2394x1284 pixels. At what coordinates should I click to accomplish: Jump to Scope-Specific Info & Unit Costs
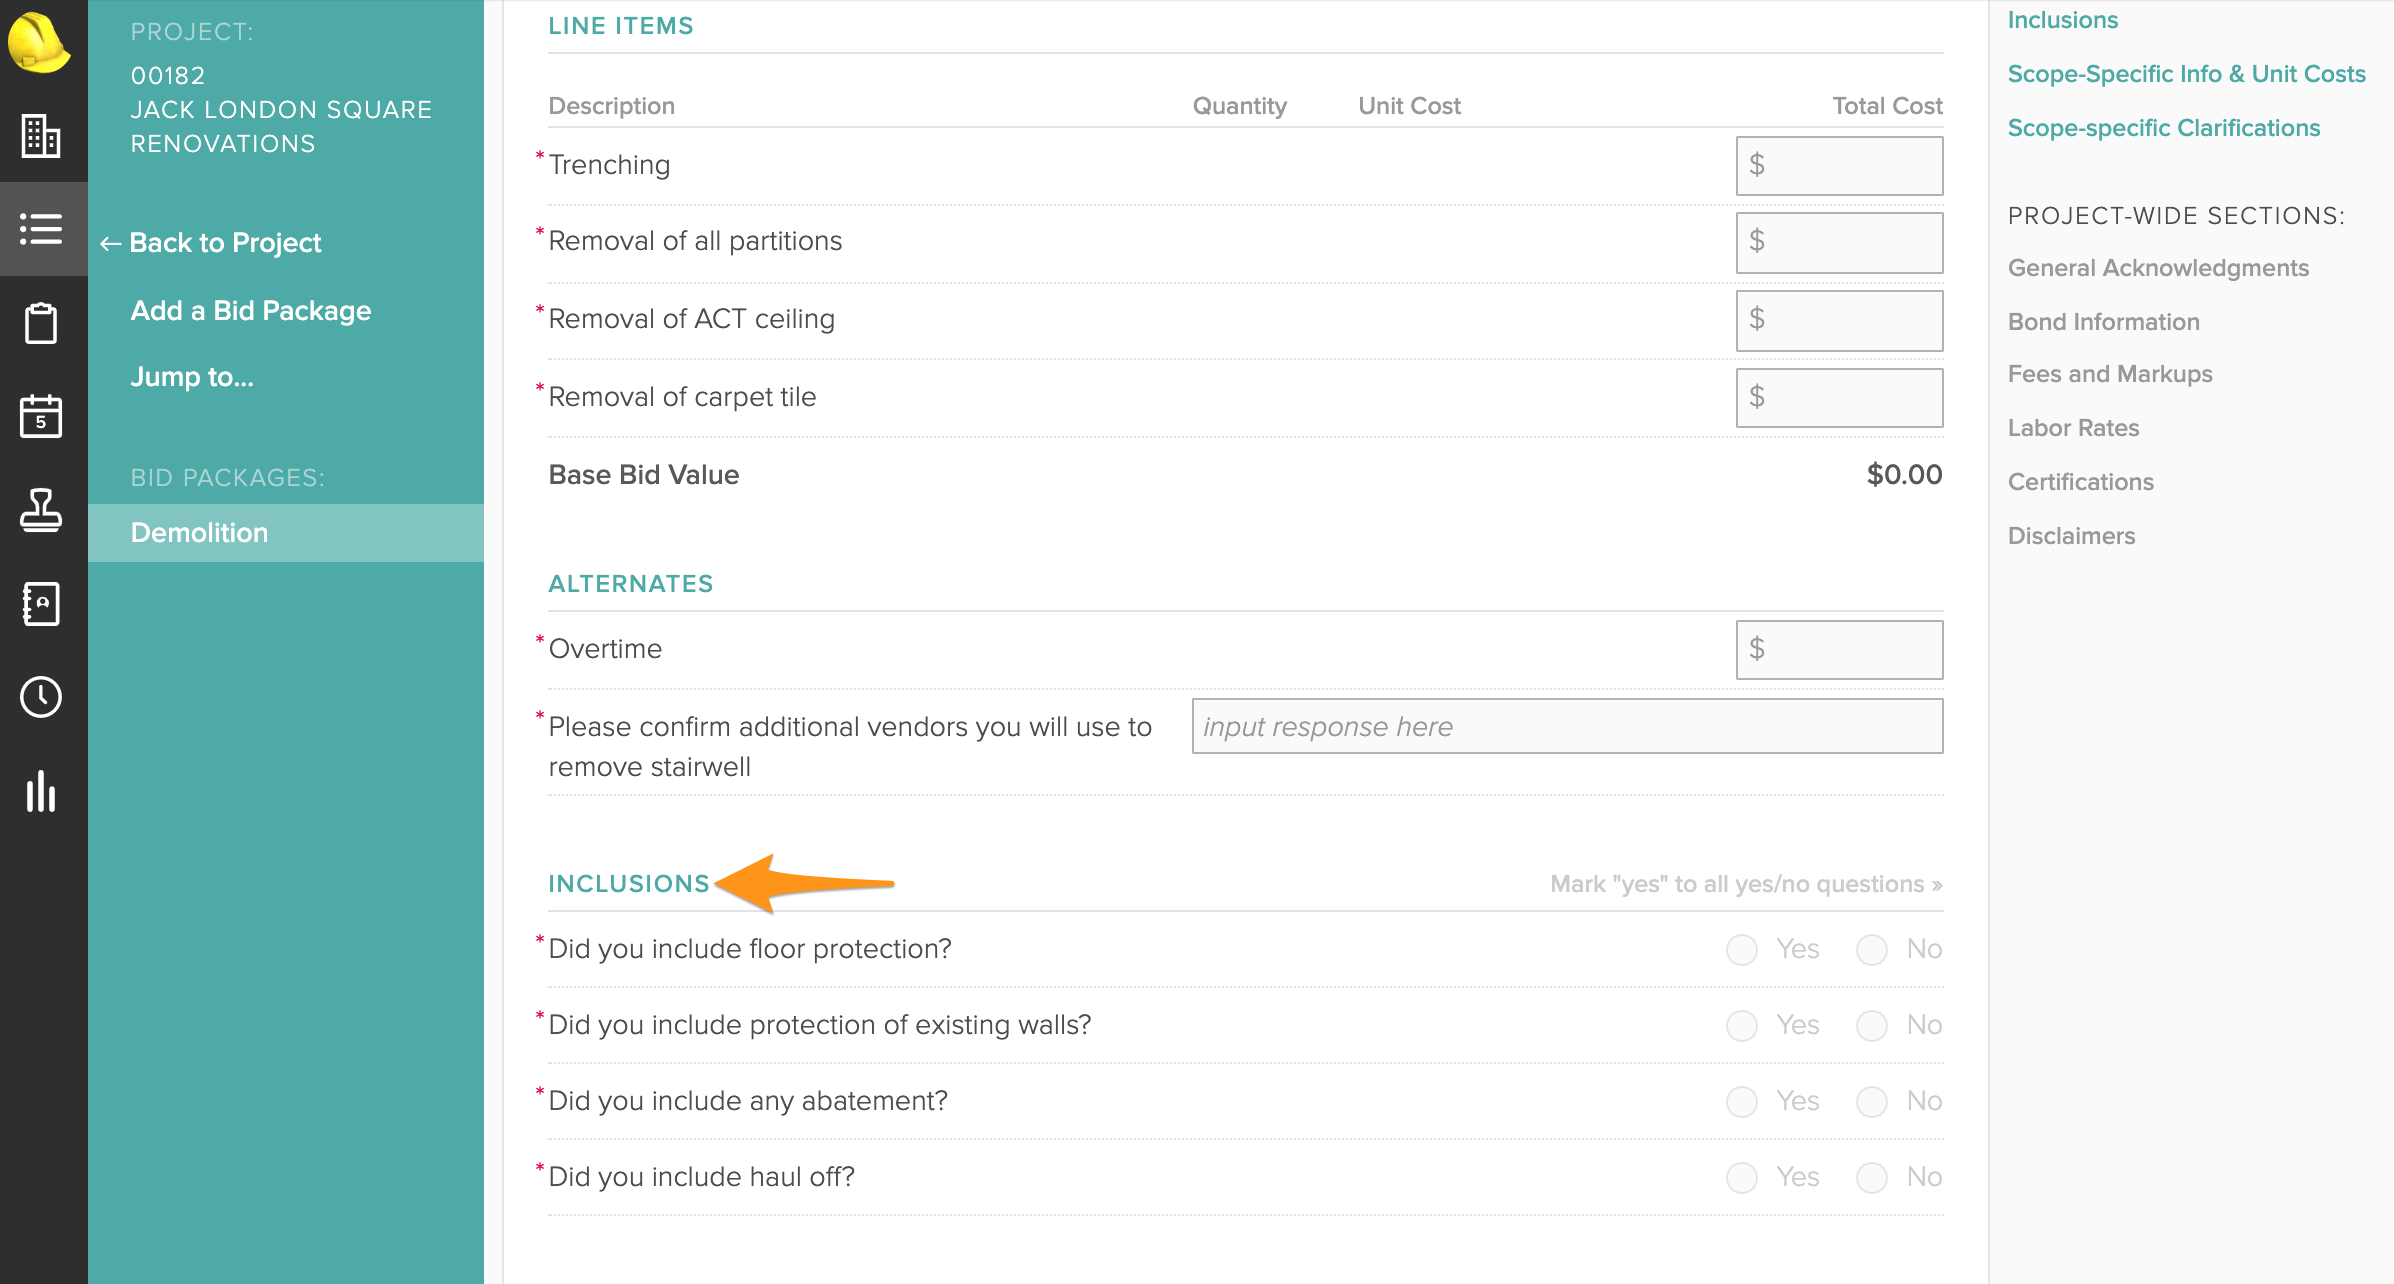click(2186, 74)
